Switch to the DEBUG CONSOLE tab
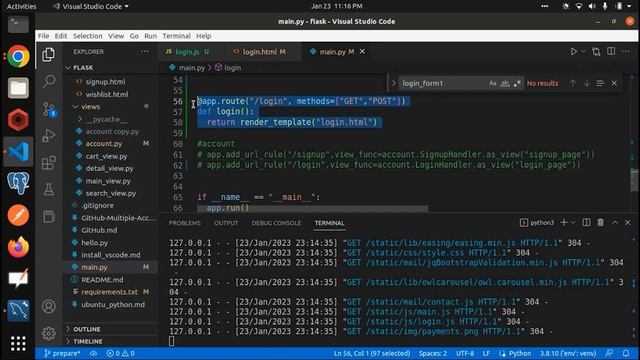Image resolution: width=640 pixels, height=360 pixels. tap(276, 223)
